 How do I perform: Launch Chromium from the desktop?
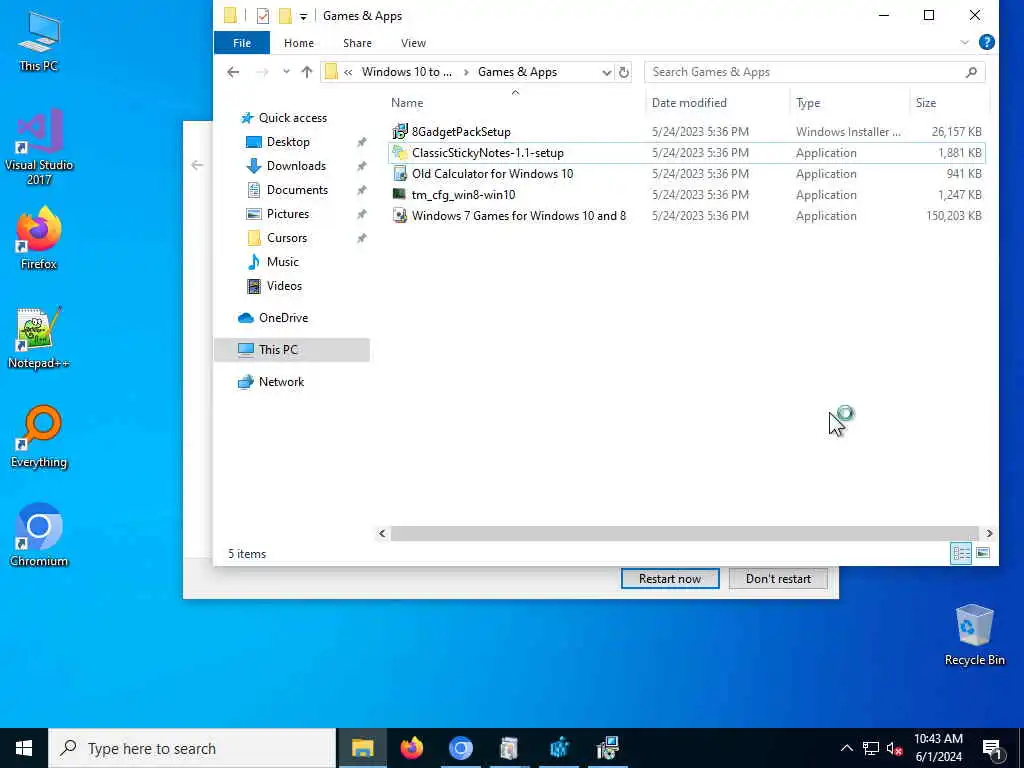pos(39,535)
